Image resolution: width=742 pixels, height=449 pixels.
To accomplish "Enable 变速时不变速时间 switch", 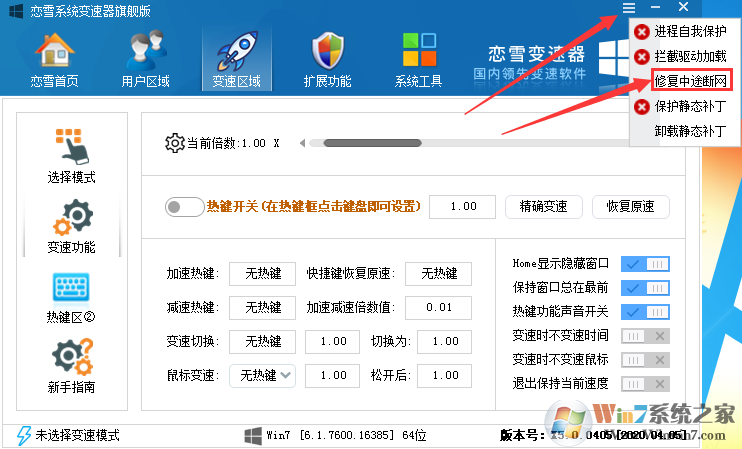I will click(x=645, y=336).
